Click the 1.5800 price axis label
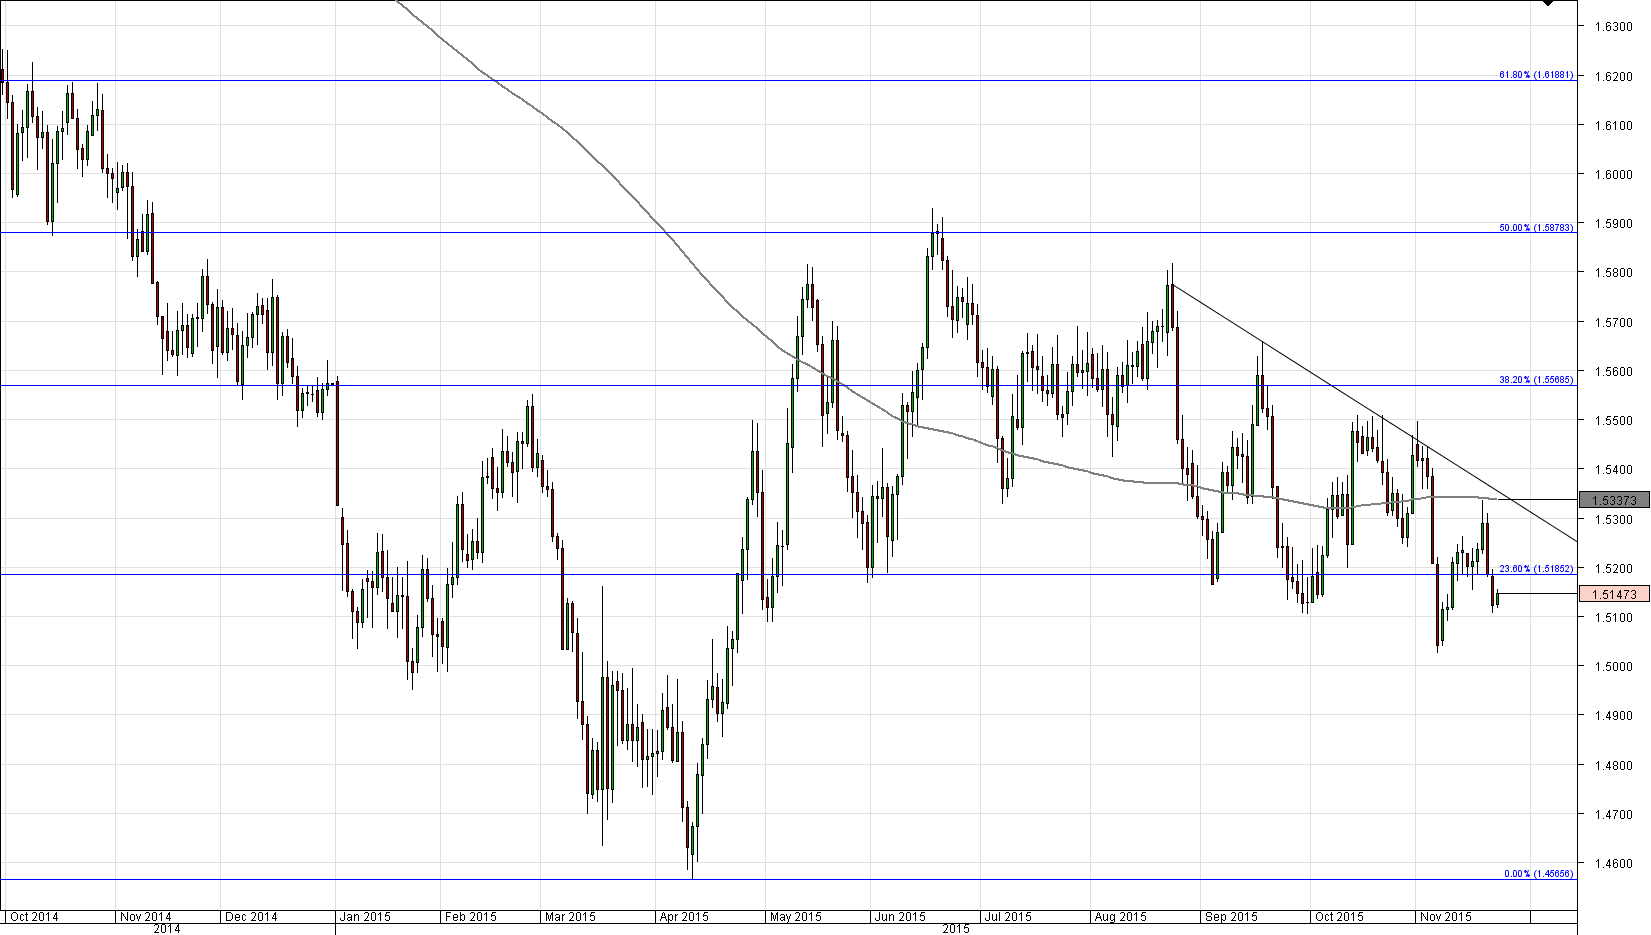Screen dimensions: 1651x935 (1612, 273)
